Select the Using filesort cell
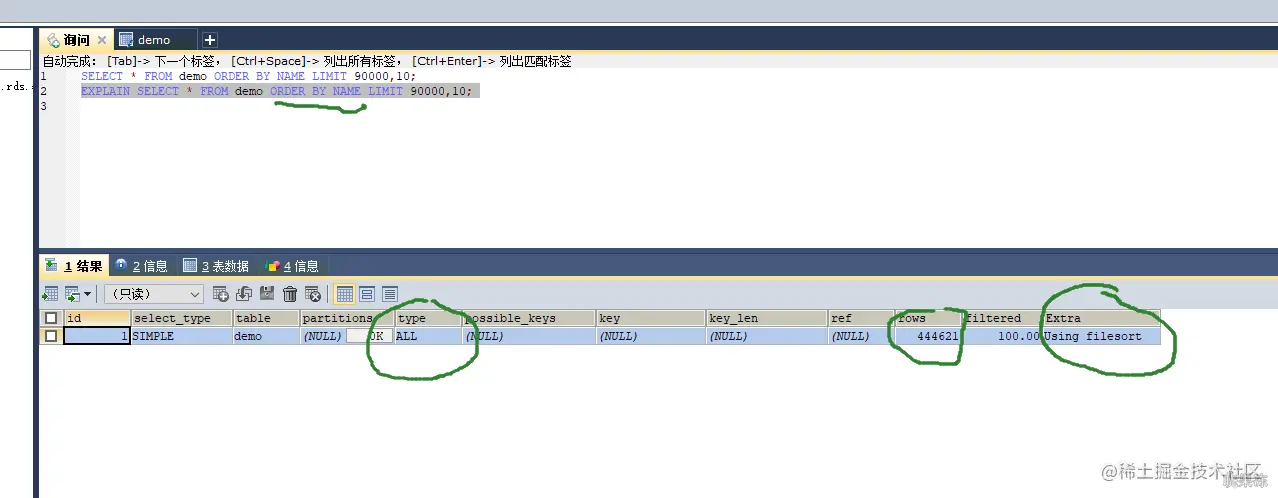Viewport: 1278px width, 498px height. click(1102, 336)
